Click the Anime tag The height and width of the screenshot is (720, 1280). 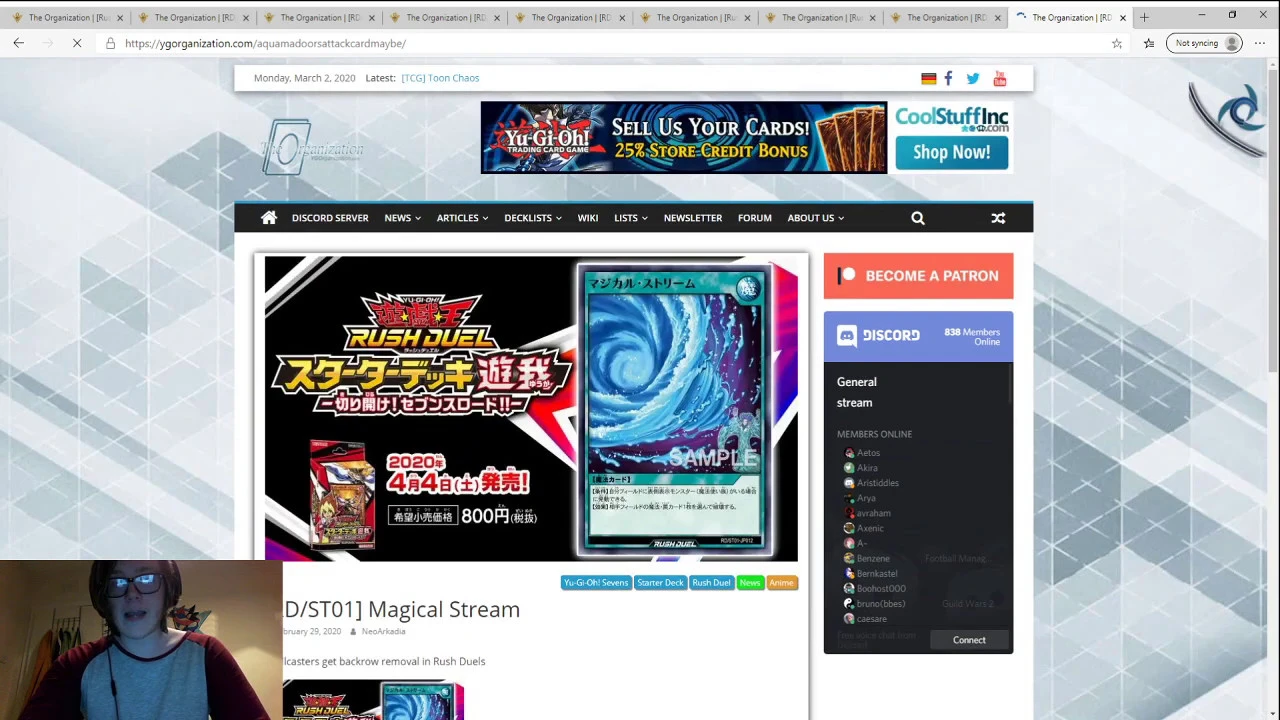click(x=781, y=583)
